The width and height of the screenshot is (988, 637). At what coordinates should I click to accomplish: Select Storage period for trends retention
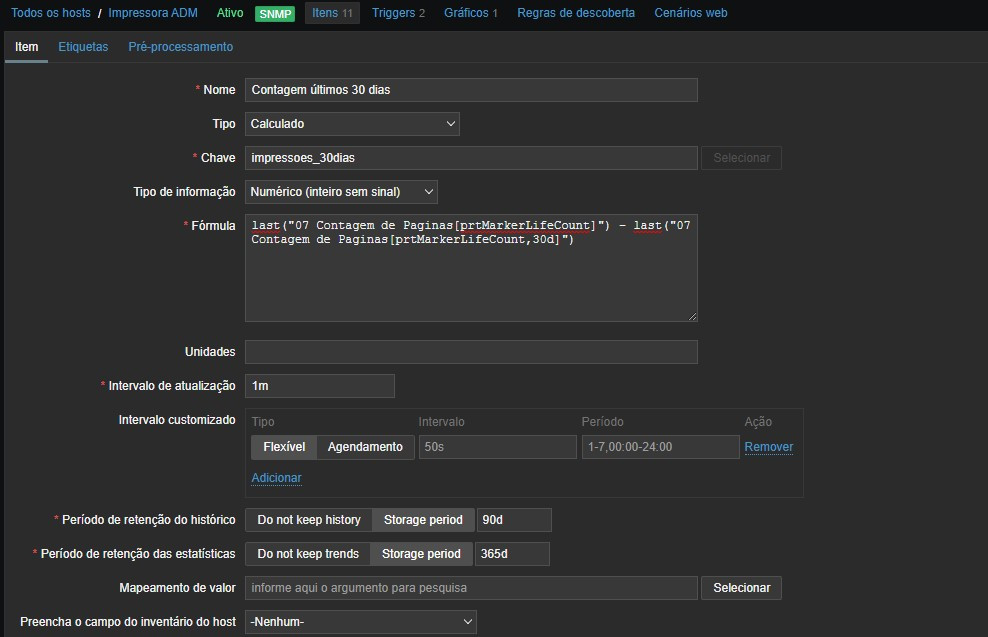(x=421, y=554)
